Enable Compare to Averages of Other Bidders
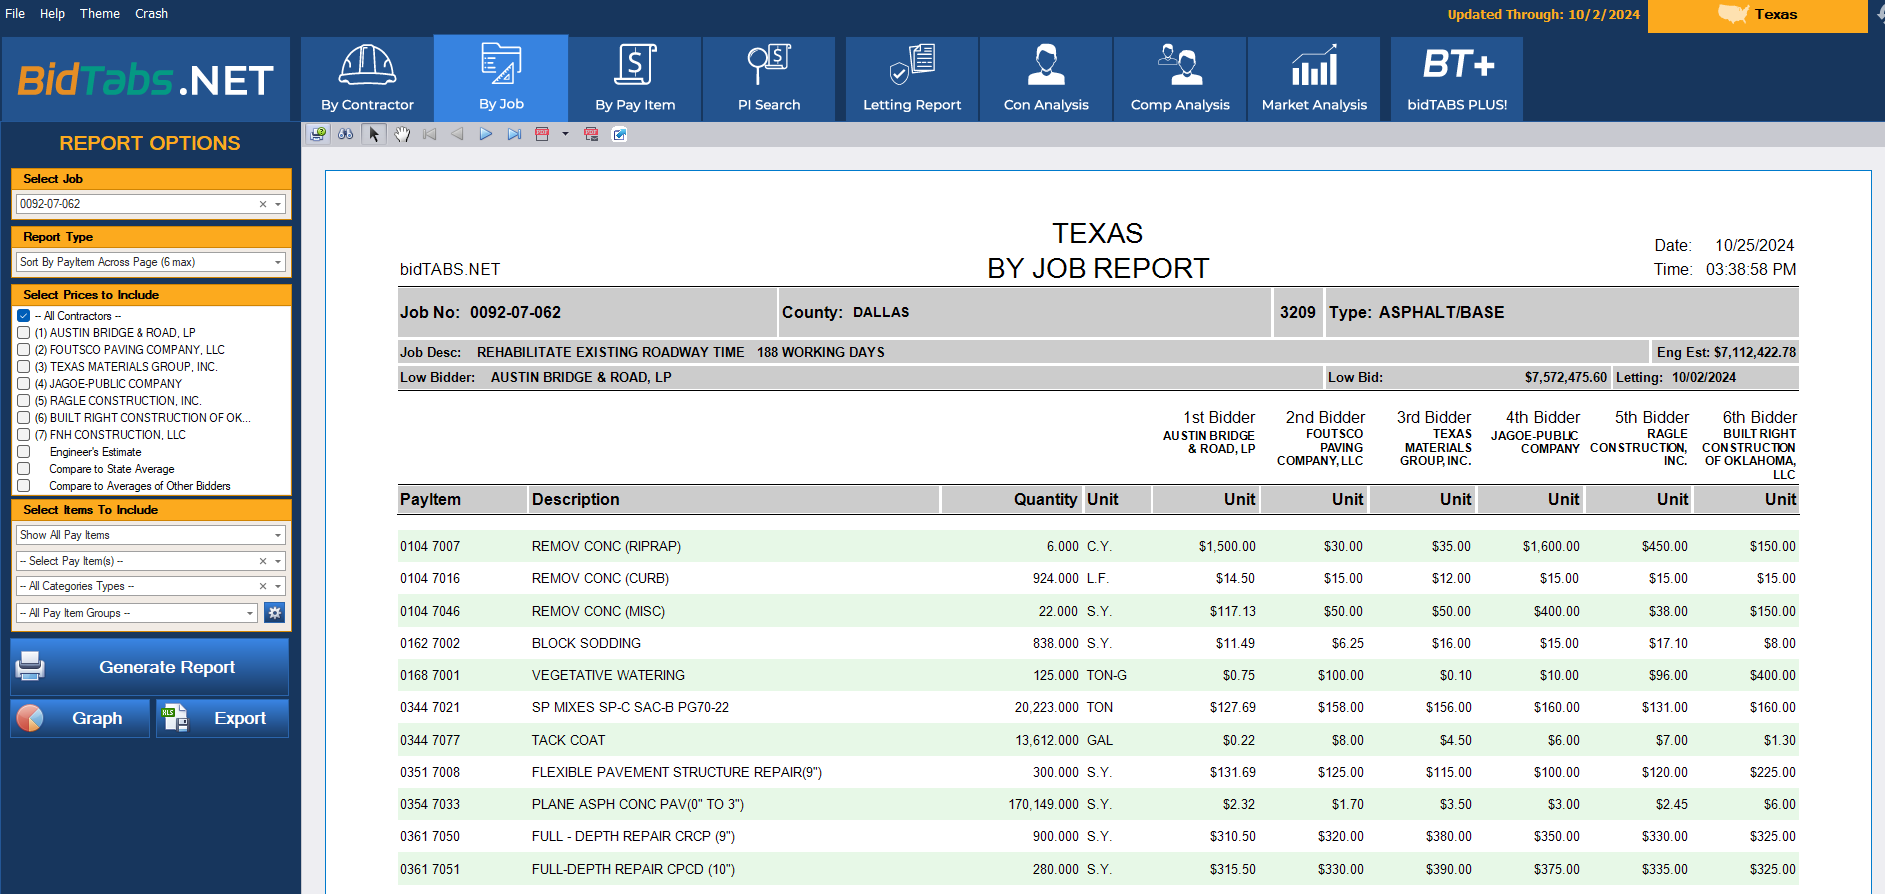The image size is (1885, 894). pos(23,486)
